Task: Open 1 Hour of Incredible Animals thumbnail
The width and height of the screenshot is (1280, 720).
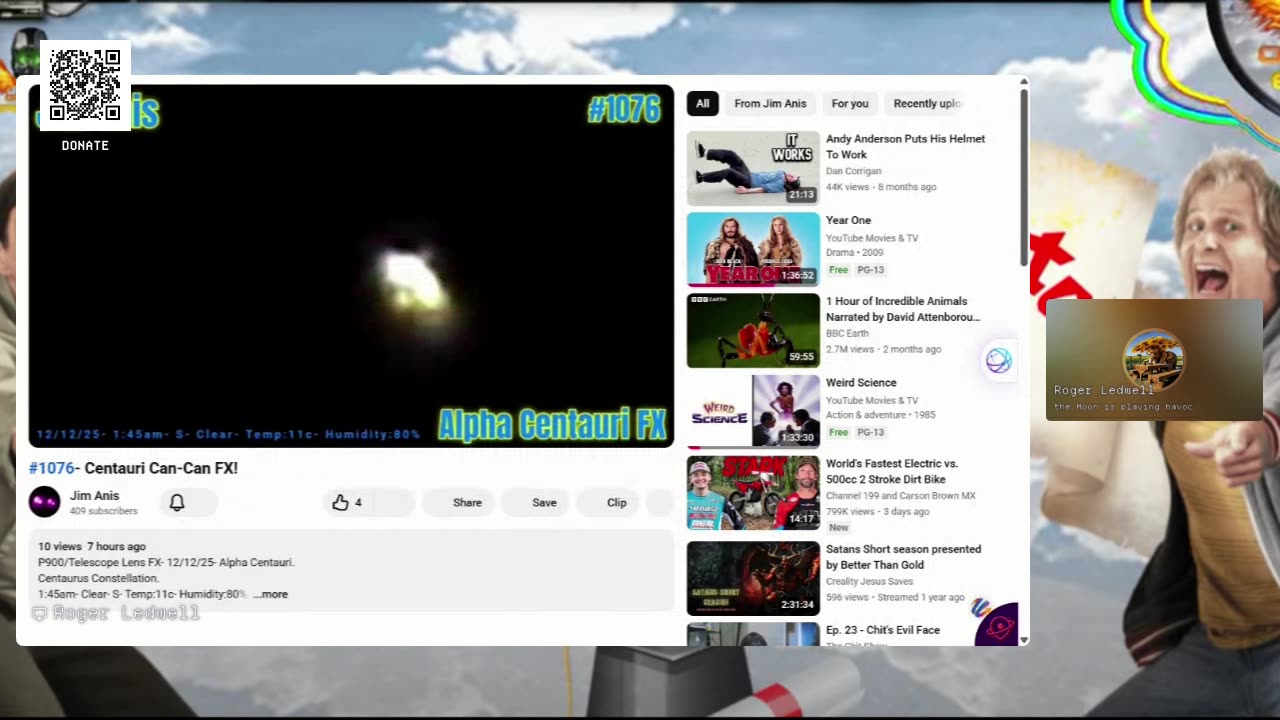Action: [x=753, y=330]
